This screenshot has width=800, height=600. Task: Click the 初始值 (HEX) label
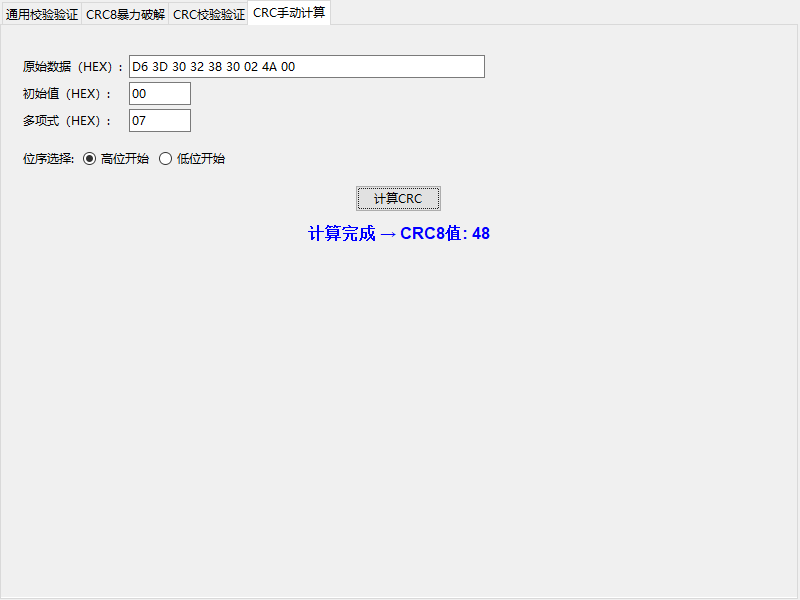67,94
